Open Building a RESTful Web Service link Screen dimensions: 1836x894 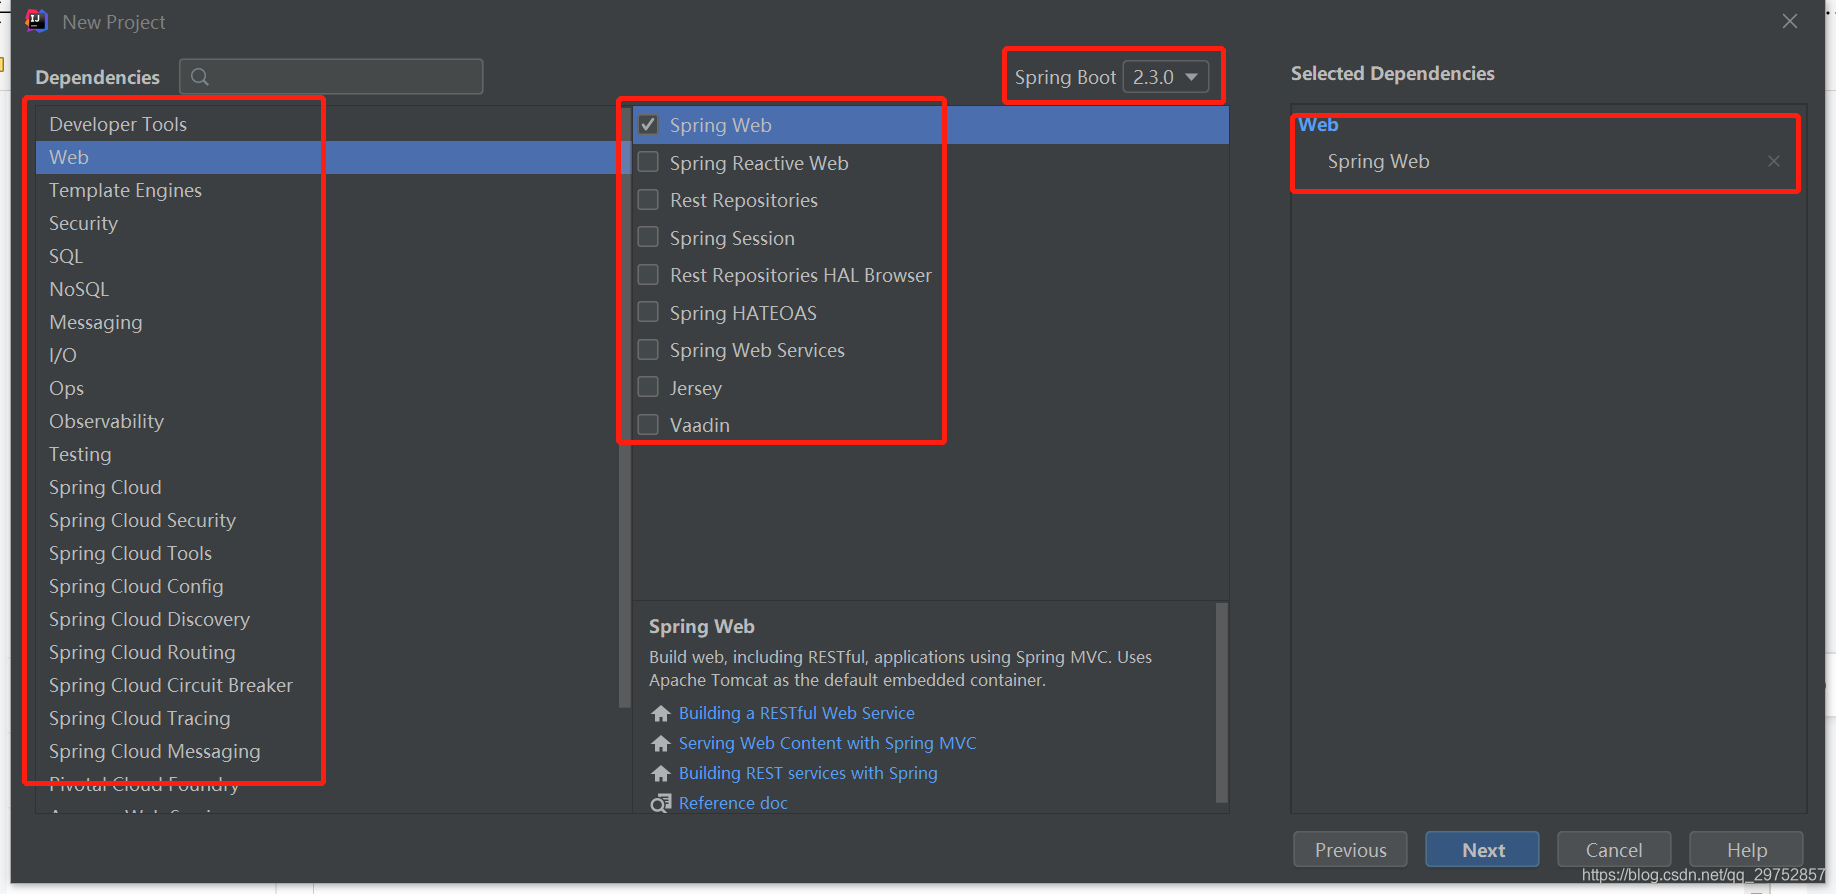[797, 713]
